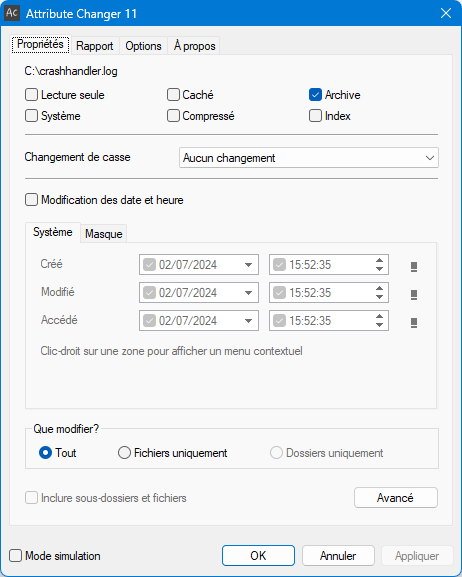Increase the Créé time with up arrow
Viewport: 462px width, 577px height.
tap(380, 260)
